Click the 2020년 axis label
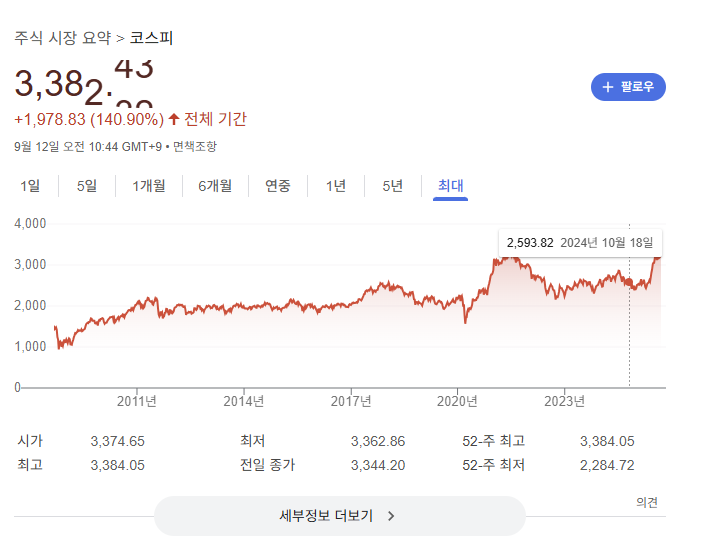Screen dimensions: 715x540 457,401
